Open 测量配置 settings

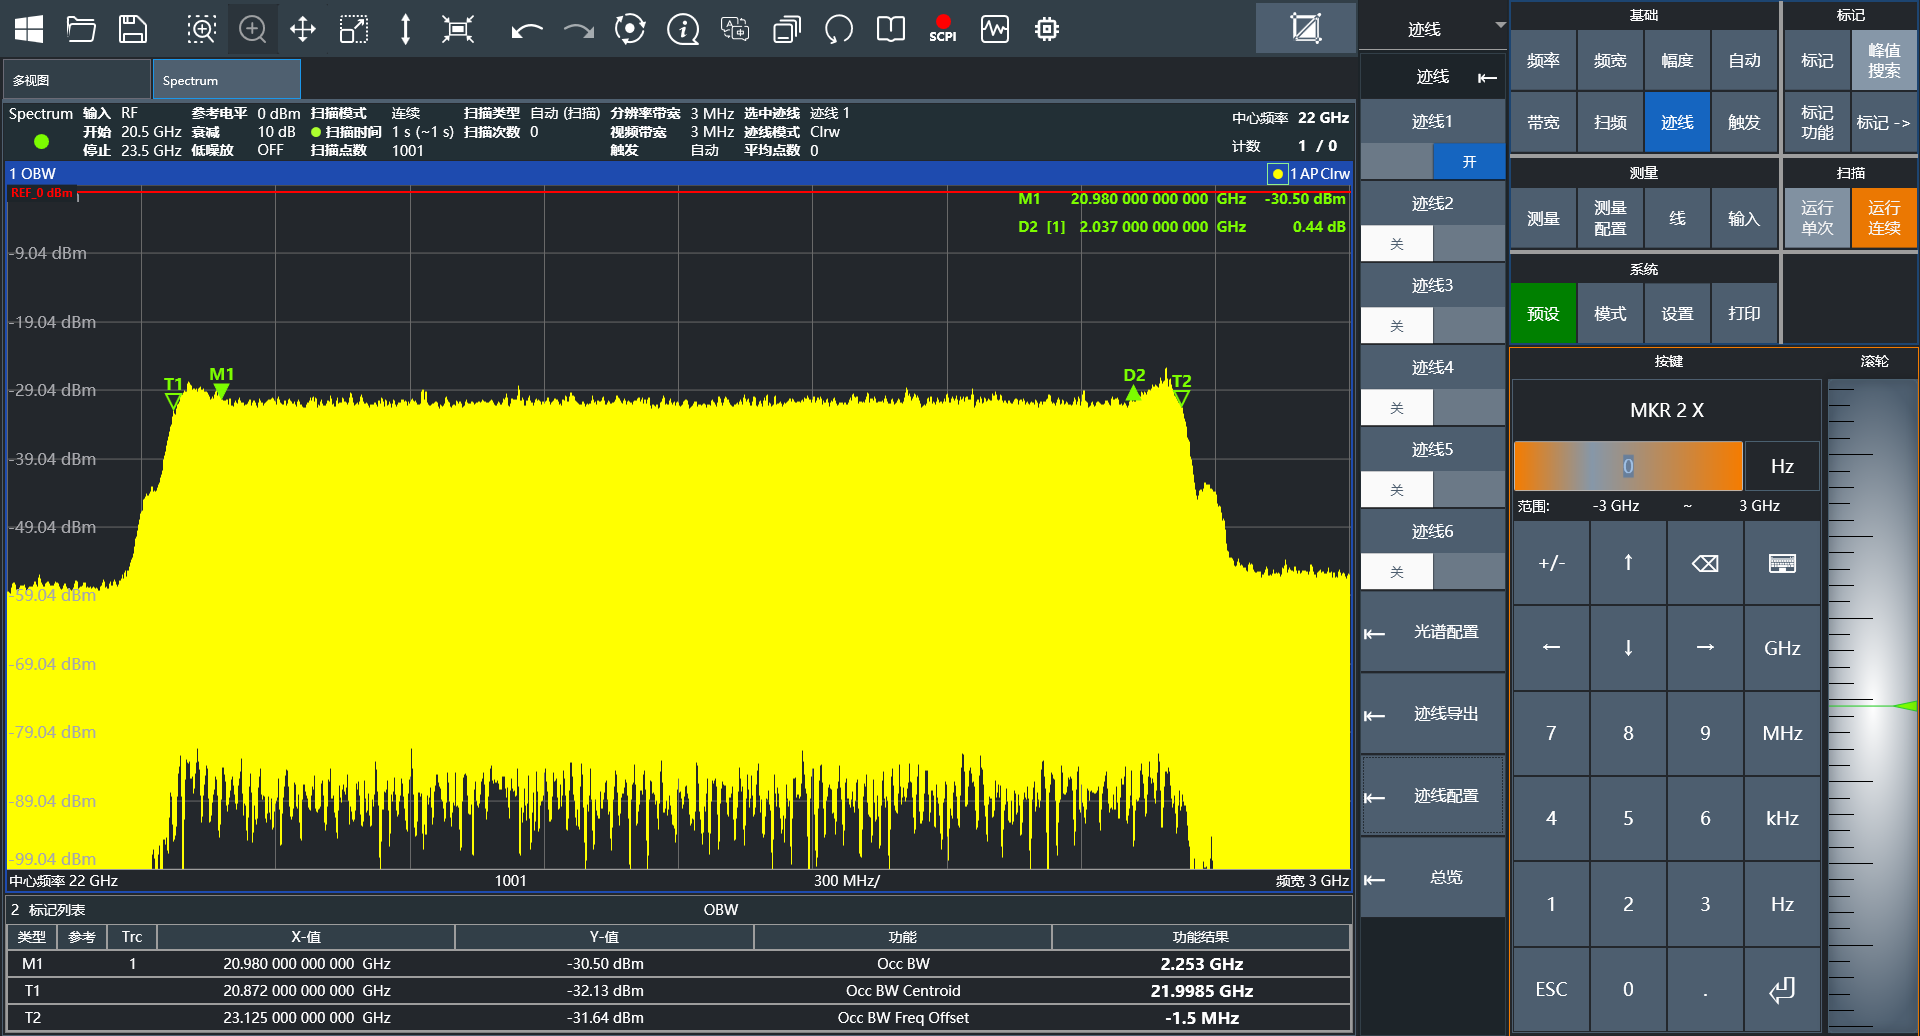(x=1610, y=218)
